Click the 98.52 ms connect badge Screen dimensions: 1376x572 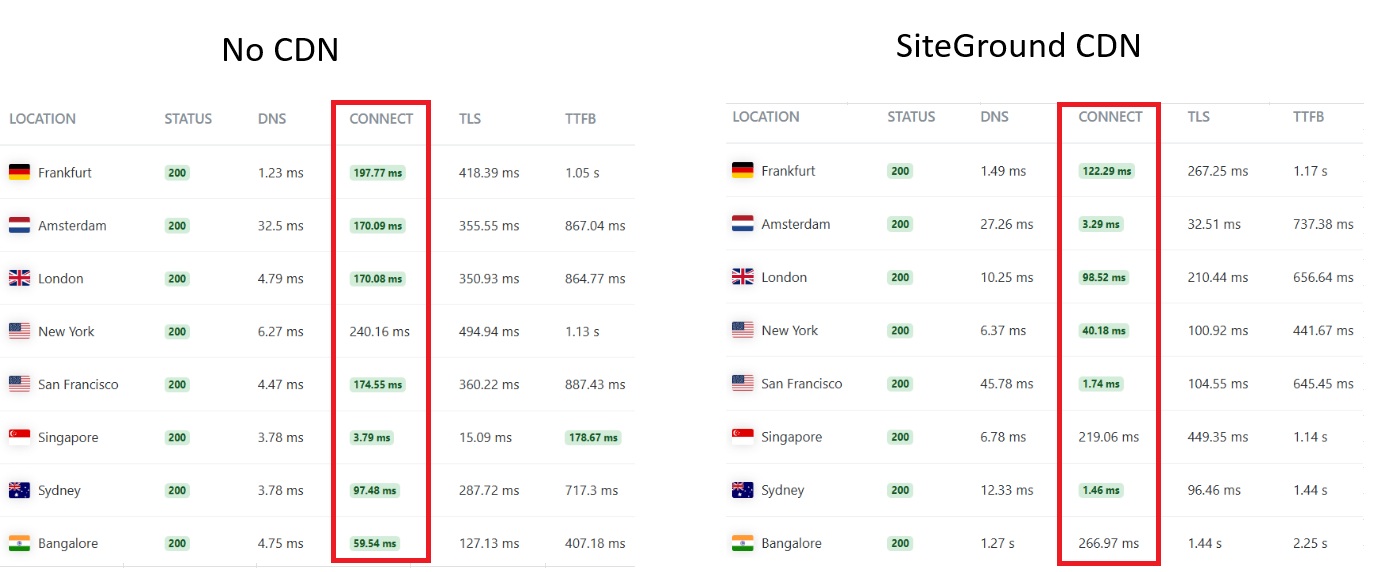1104,277
